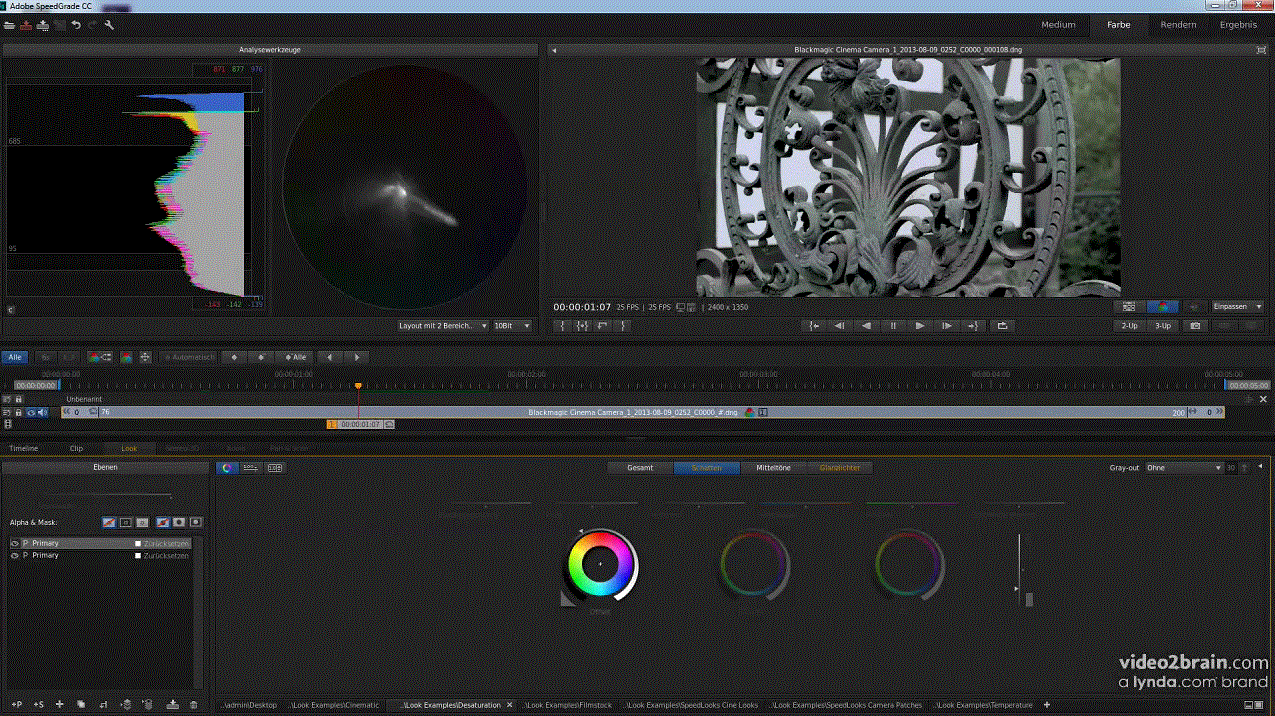Switch to the Farbe tab
1275x716 pixels.
point(1118,25)
